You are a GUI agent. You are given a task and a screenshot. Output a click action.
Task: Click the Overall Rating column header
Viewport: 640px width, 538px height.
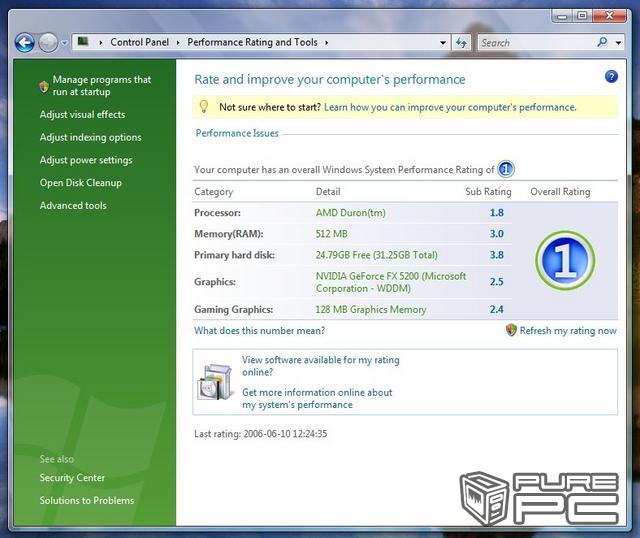pos(560,191)
